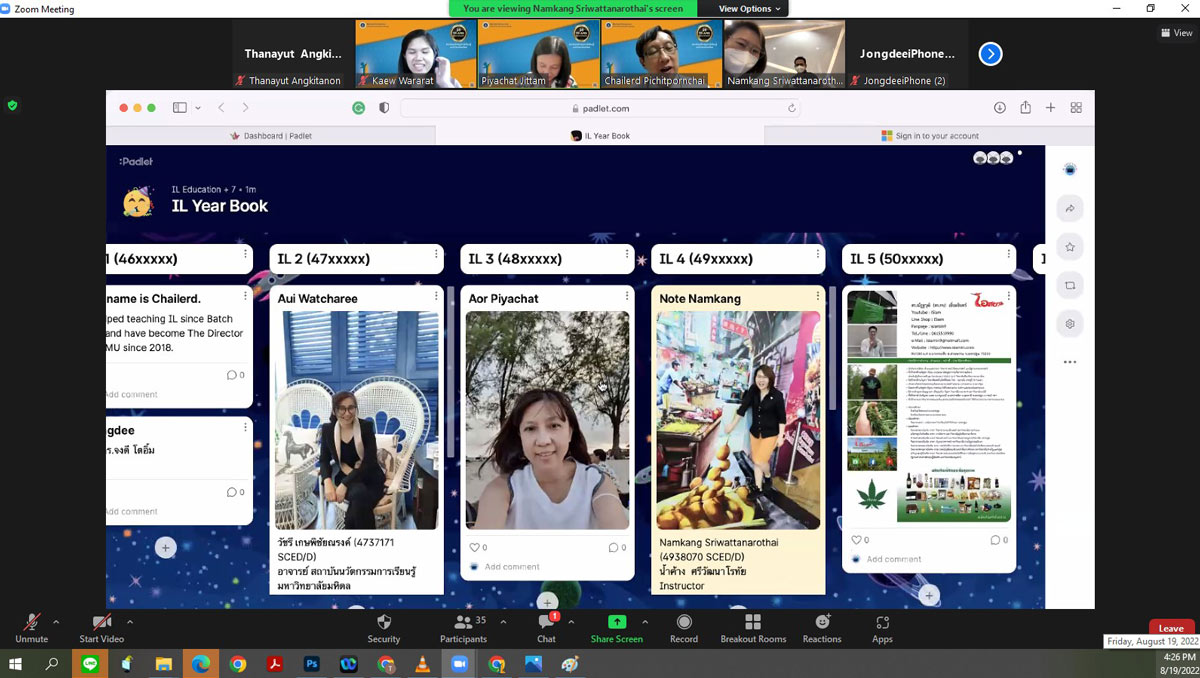Viewport: 1200px width, 678px height.
Task: Start Video camera toggle
Action: tap(101, 622)
